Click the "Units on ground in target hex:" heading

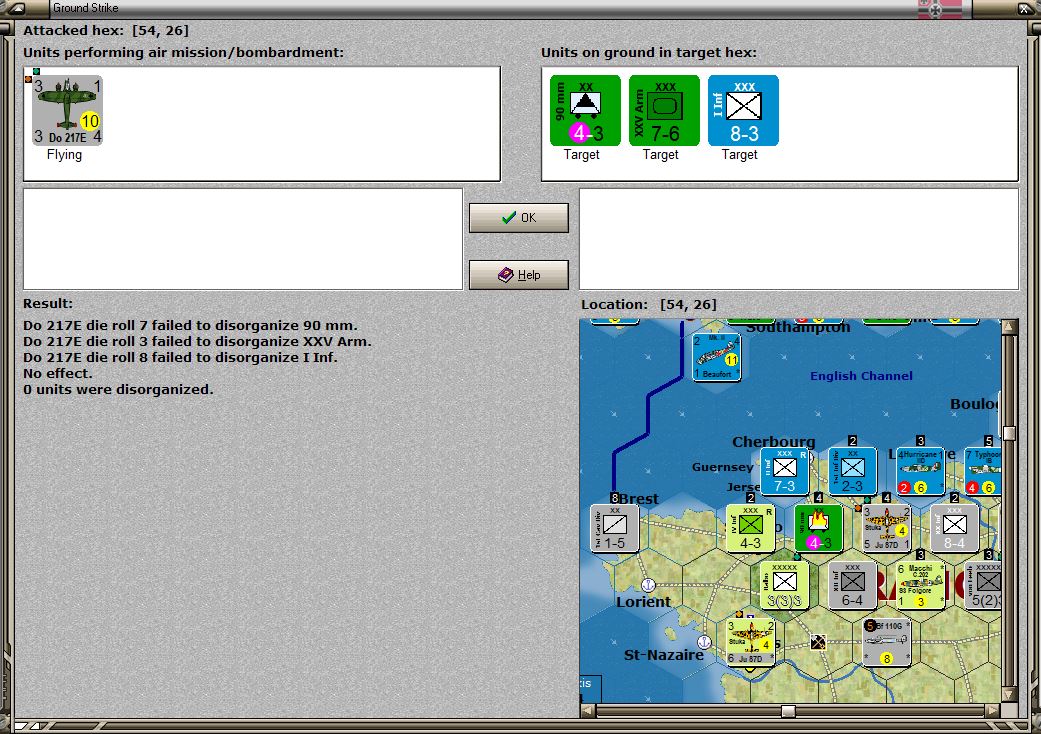[649, 52]
